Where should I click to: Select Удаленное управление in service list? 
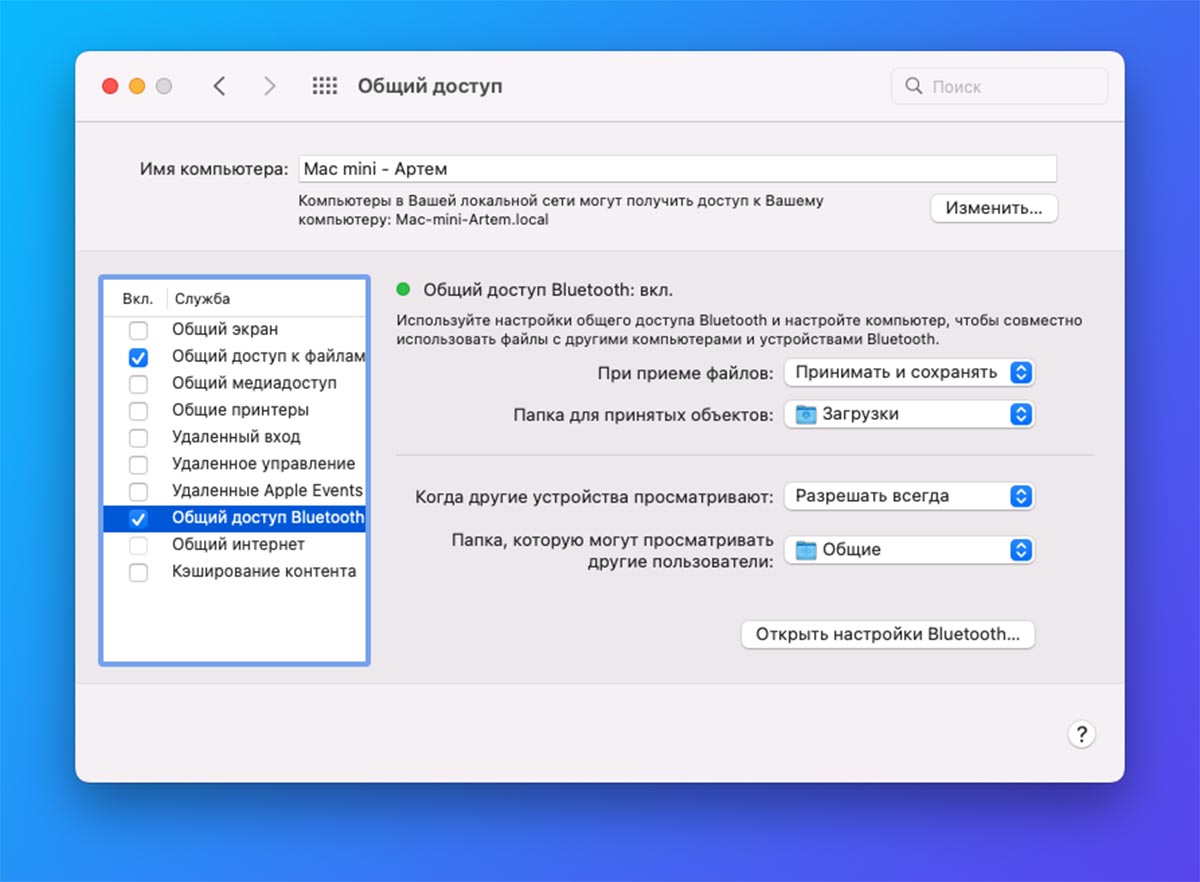(263, 464)
